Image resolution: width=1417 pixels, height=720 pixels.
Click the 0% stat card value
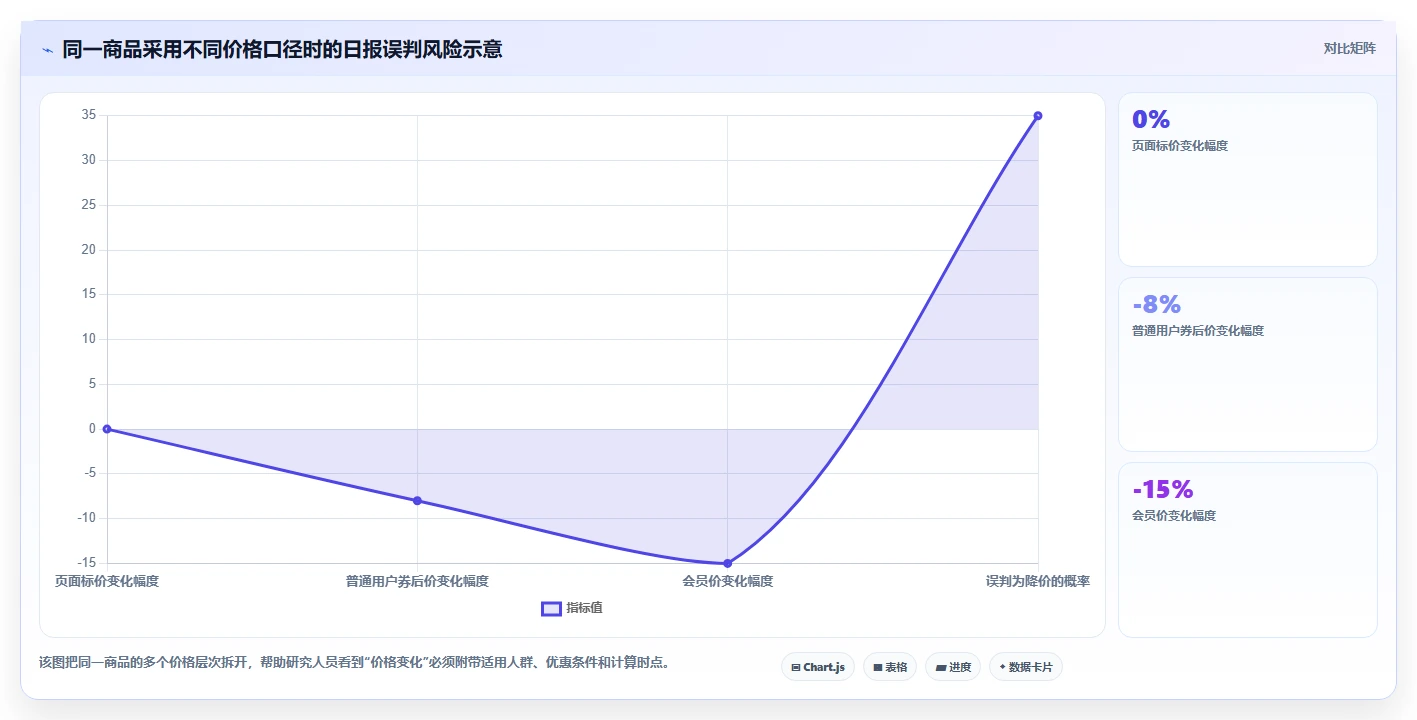(x=1151, y=119)
